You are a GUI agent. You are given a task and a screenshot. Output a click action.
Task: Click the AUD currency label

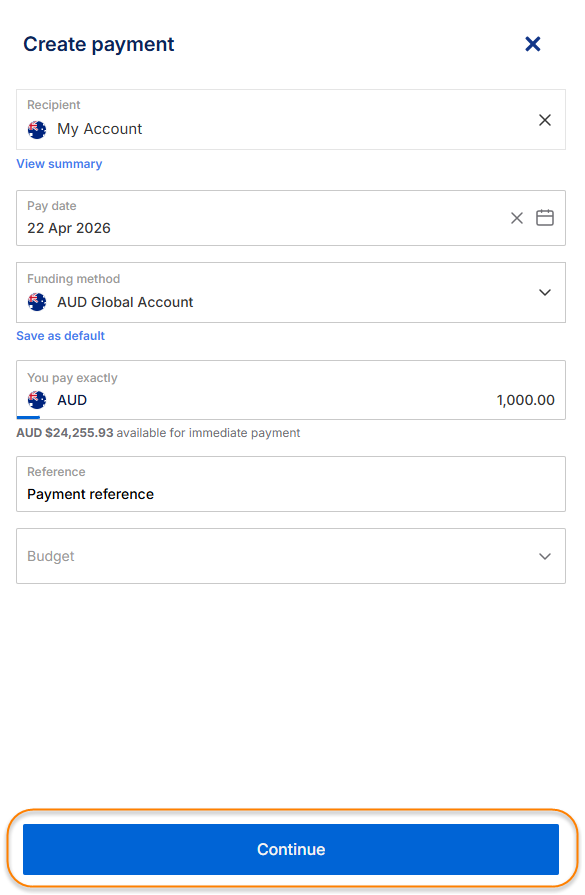72,400
